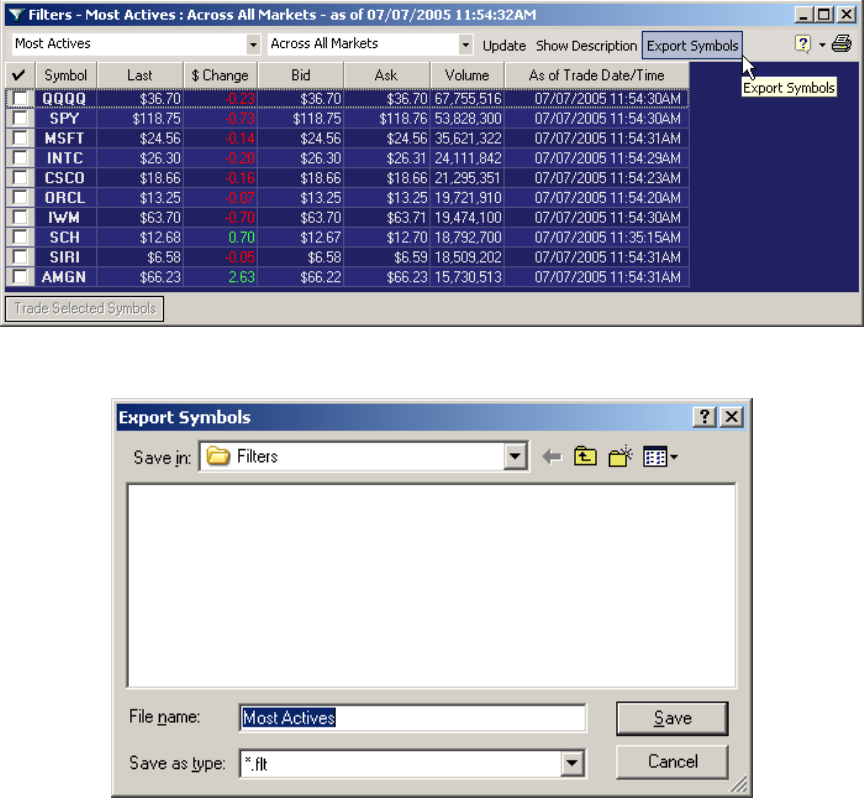Click the resize grip of Export Symbols dialog

pos(739,783)
